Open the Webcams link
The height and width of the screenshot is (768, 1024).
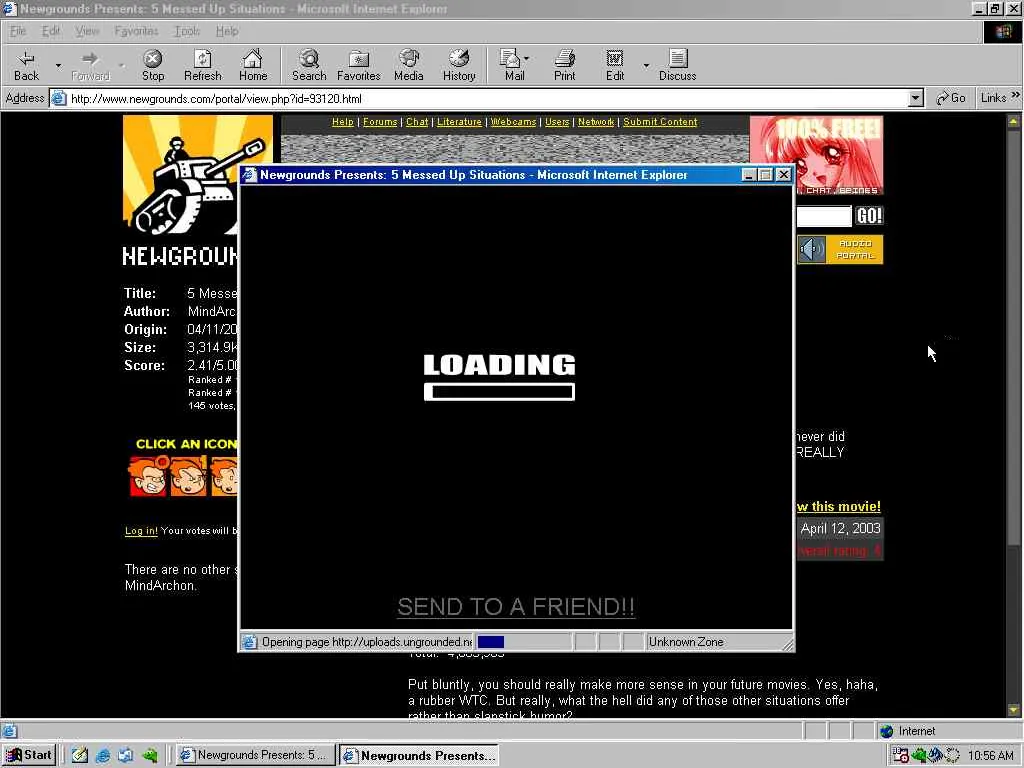pyautogui.click(x=513, y=122)
